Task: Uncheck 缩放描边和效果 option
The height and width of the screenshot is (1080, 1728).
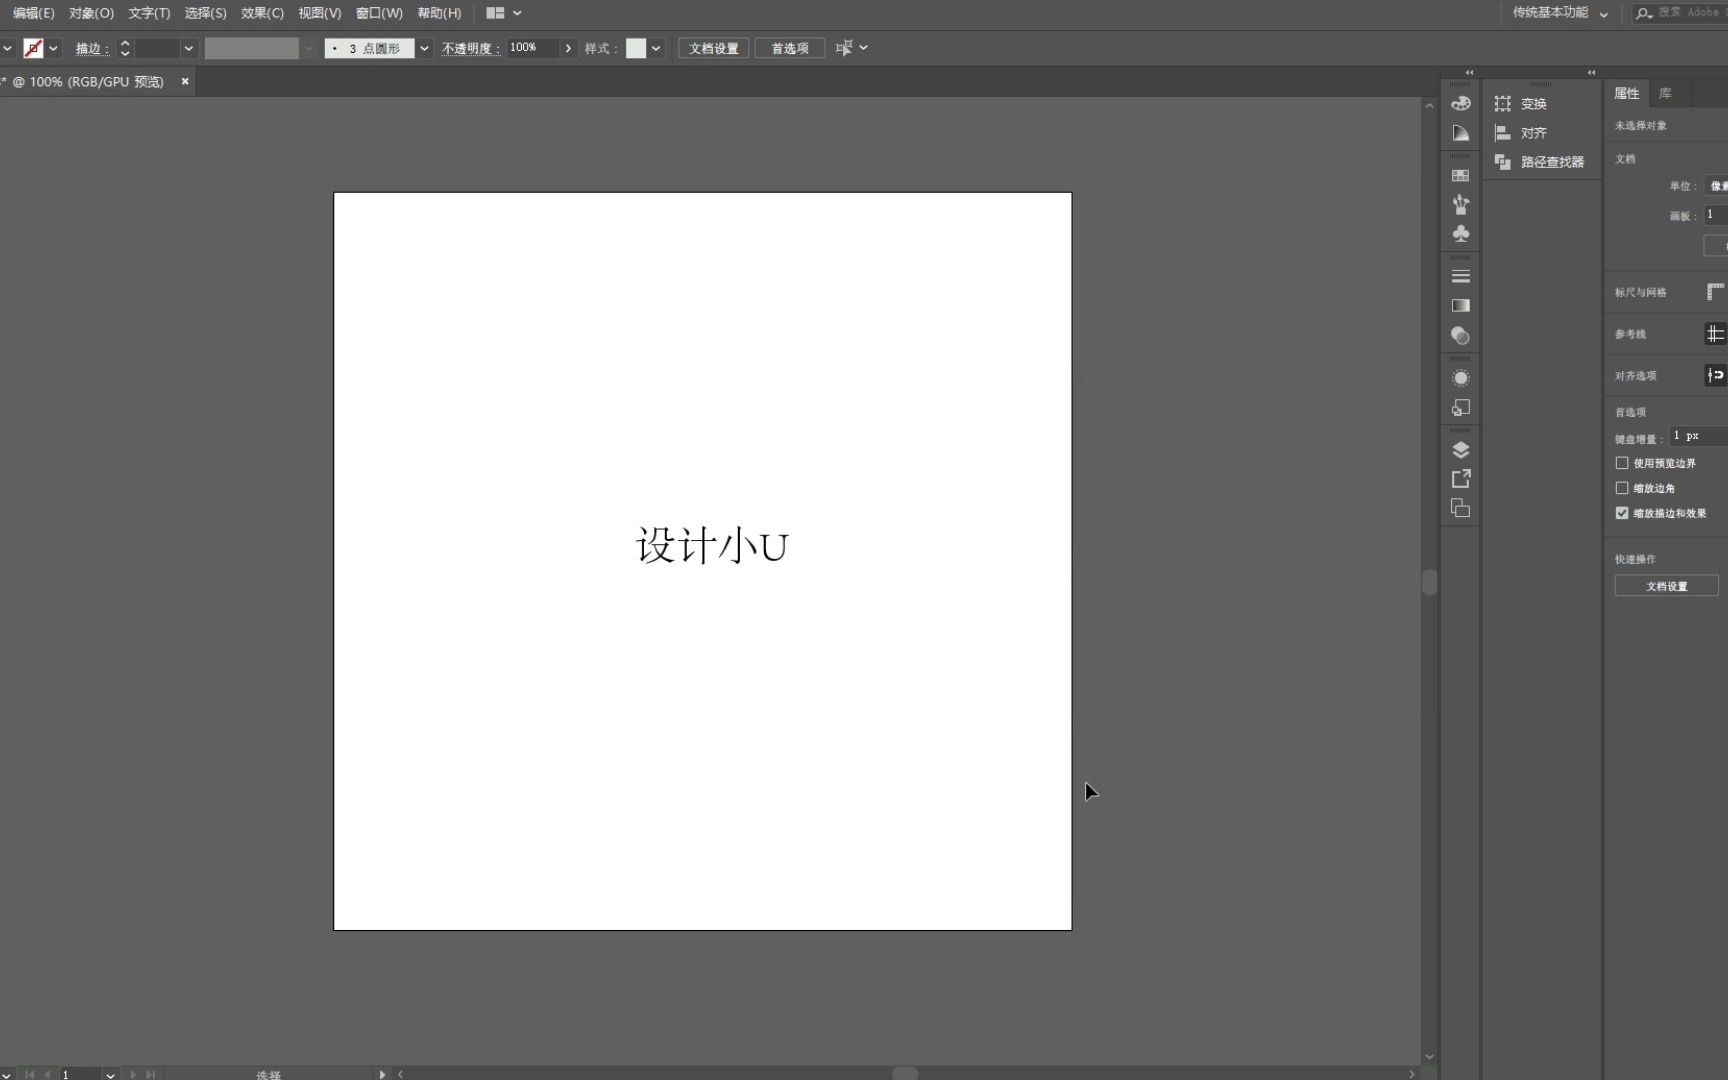Action: click(x=1622, y=513)
